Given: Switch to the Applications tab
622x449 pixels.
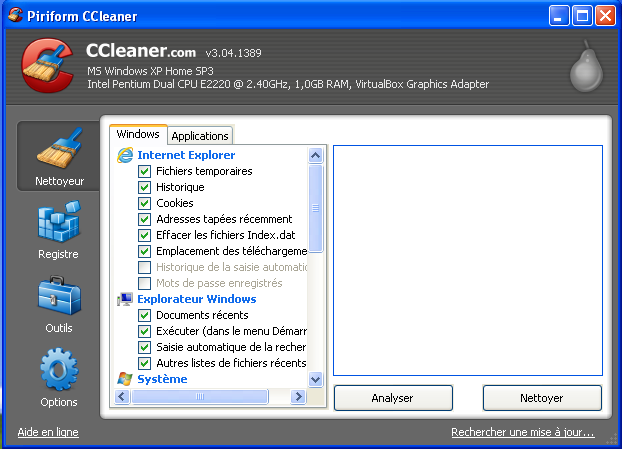Looking at the screenshot, I should (200, 136).
